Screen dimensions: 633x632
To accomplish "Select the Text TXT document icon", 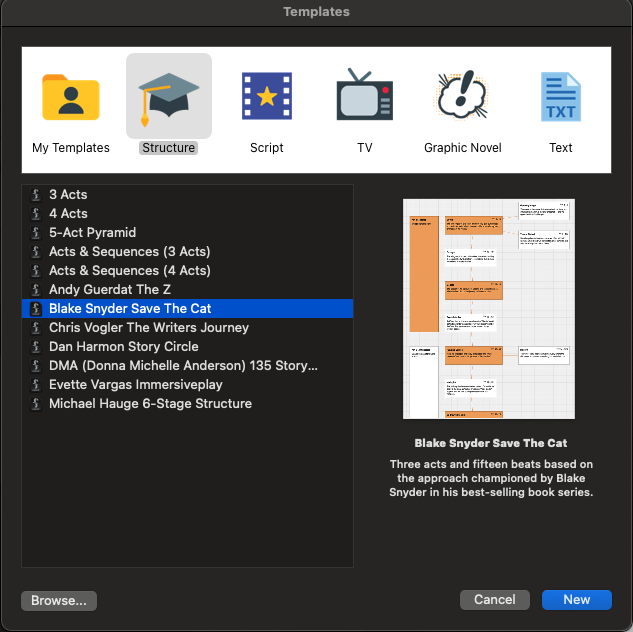I will point(560,97).
